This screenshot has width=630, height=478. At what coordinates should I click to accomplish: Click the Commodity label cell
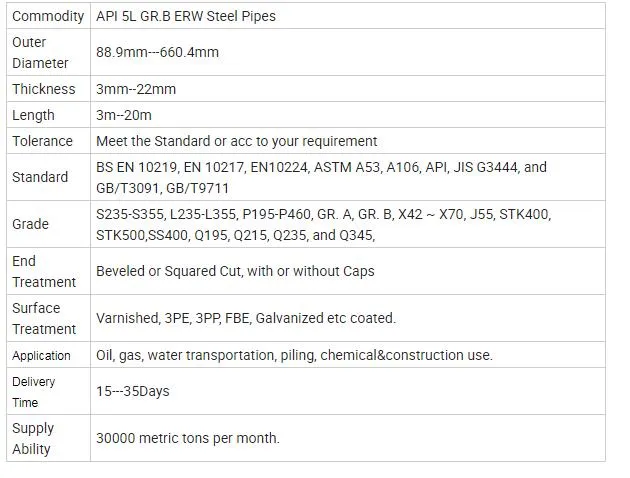click(x=48, y=16)
